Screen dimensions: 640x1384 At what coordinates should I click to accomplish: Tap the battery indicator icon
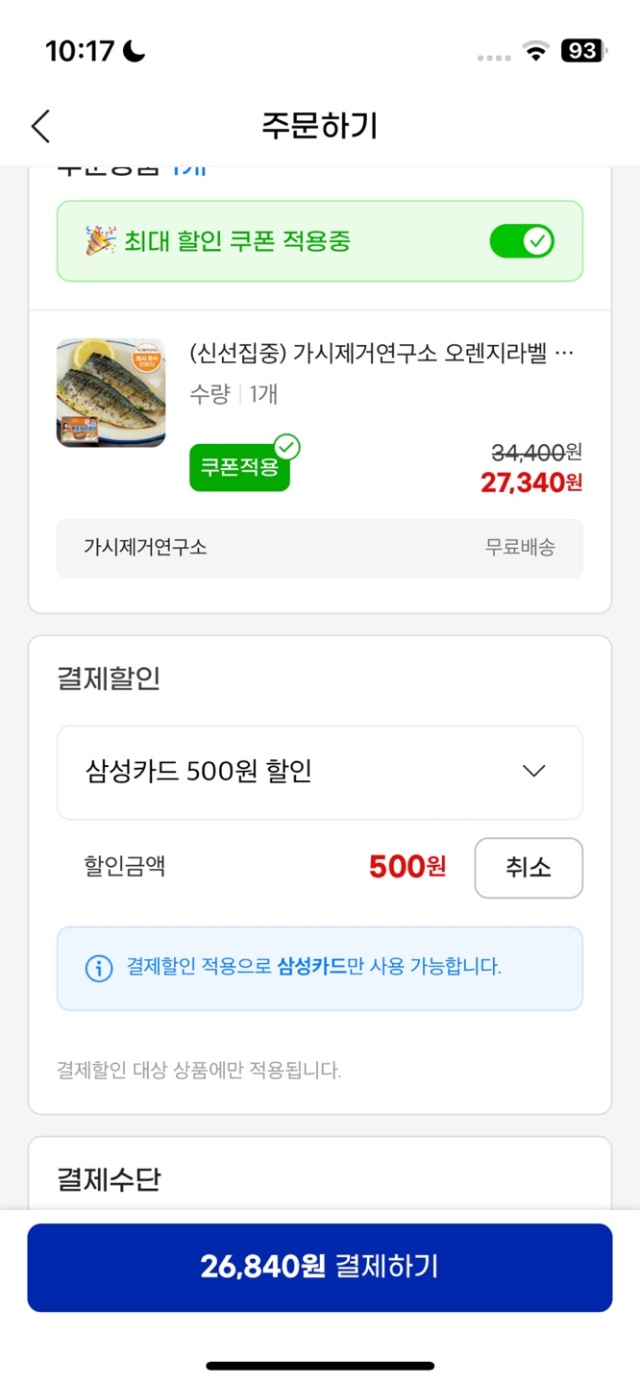pos(581,51)
